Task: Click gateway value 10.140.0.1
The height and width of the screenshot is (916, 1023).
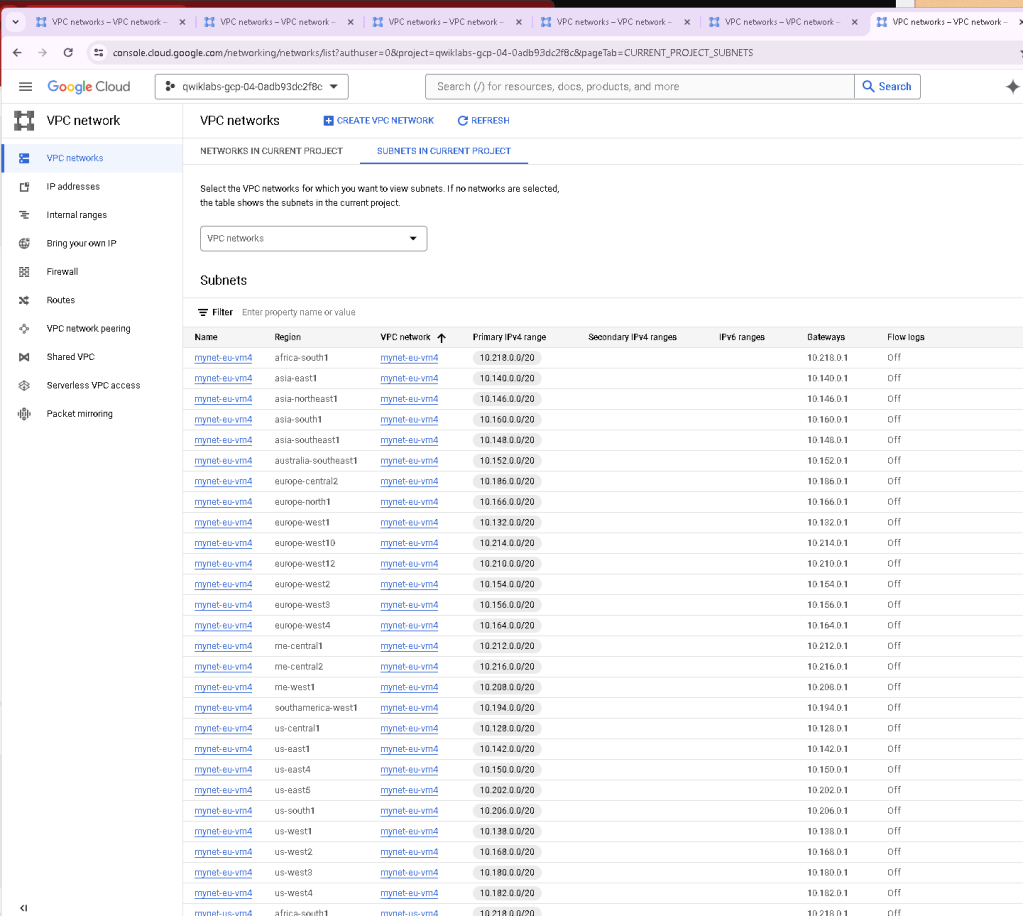Action: tap(827, 378)
